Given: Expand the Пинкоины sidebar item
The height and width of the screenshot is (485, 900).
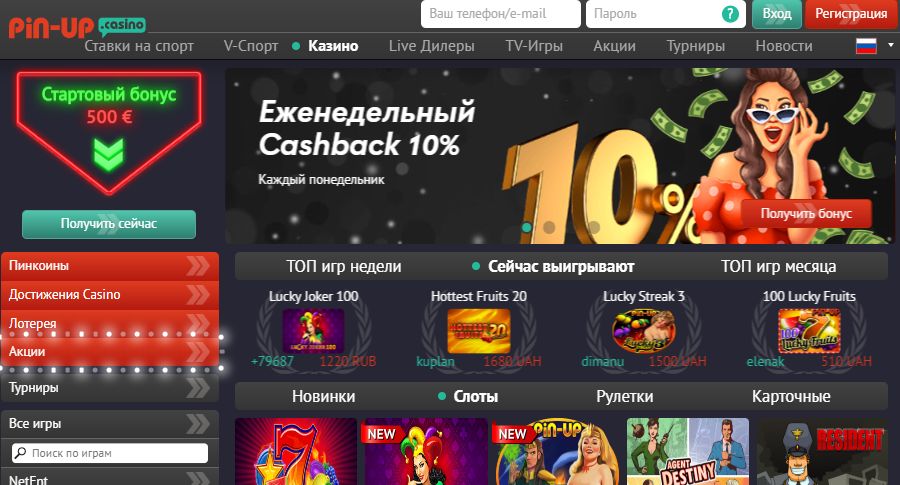Looking at the screenshot, I should coord(110,266).
